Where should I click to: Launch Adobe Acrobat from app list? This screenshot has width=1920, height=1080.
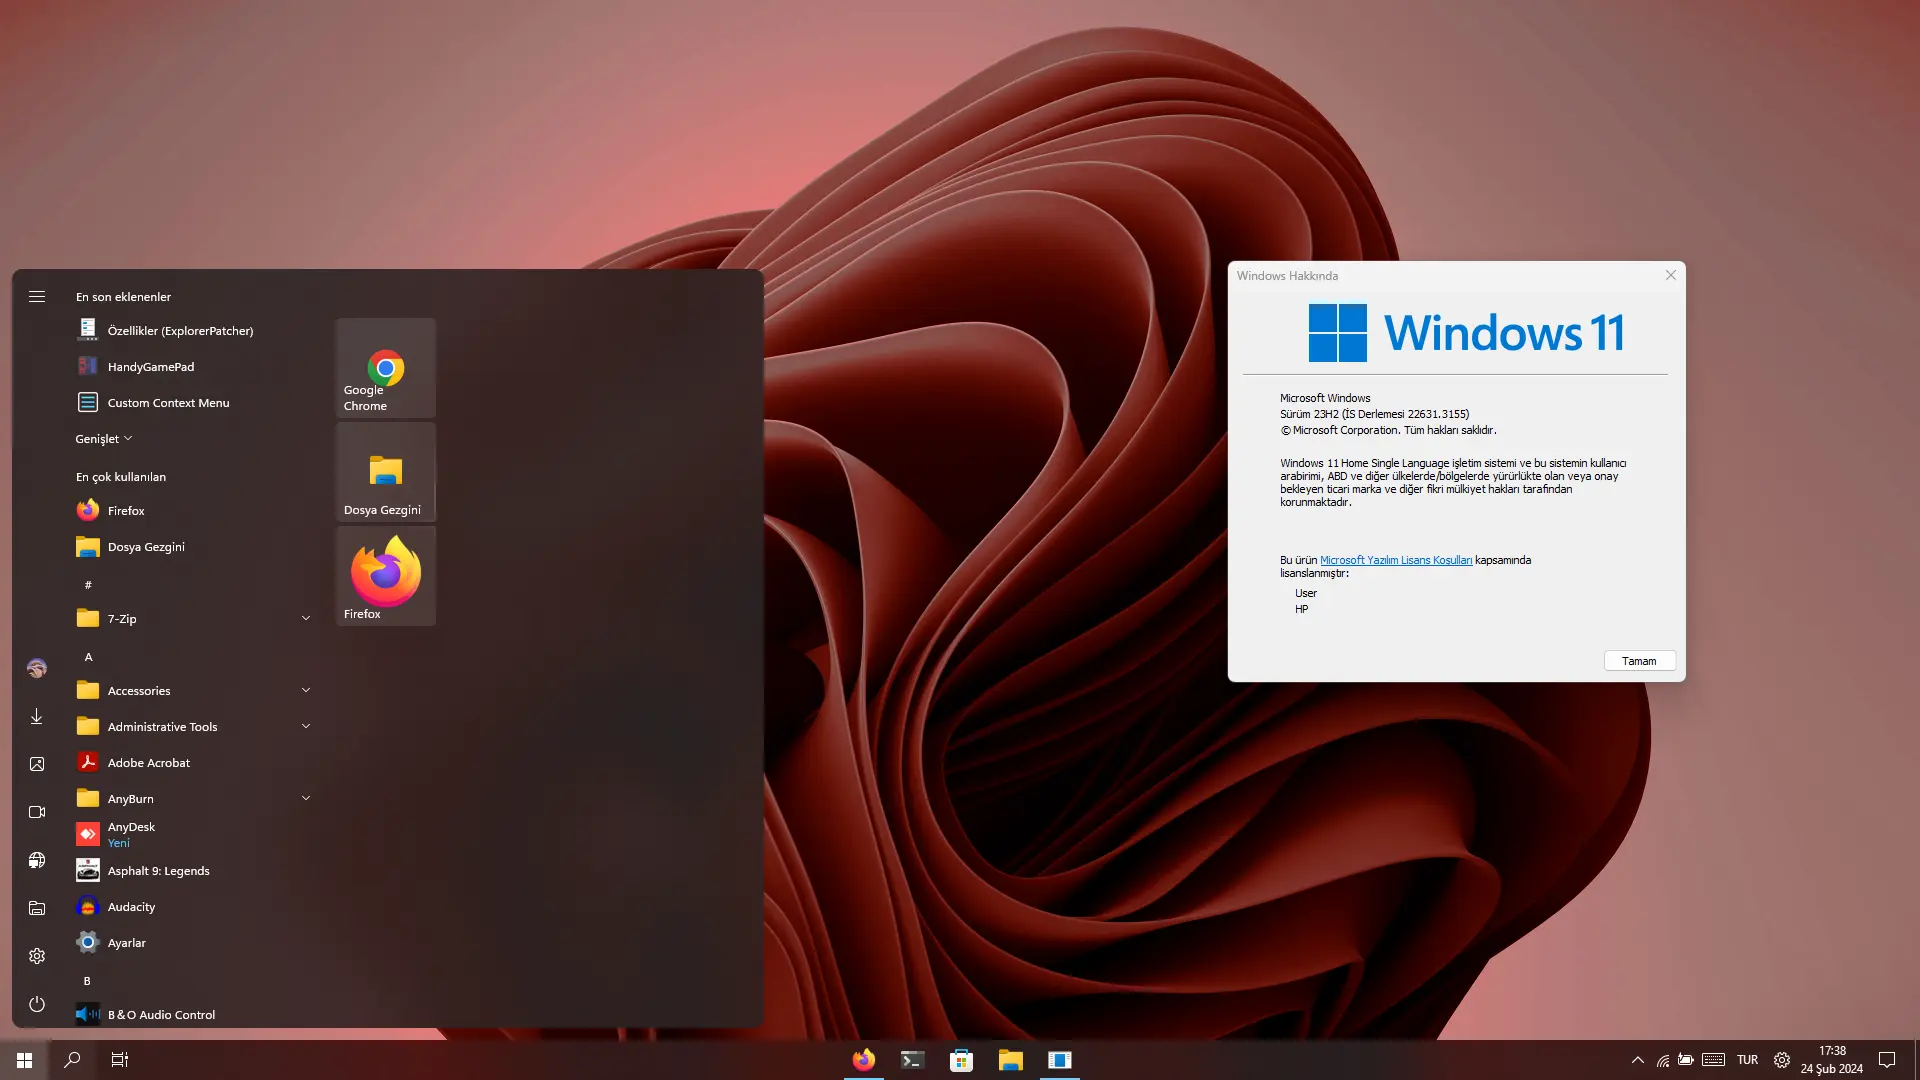pyautogui.click(x=194, y=762)
